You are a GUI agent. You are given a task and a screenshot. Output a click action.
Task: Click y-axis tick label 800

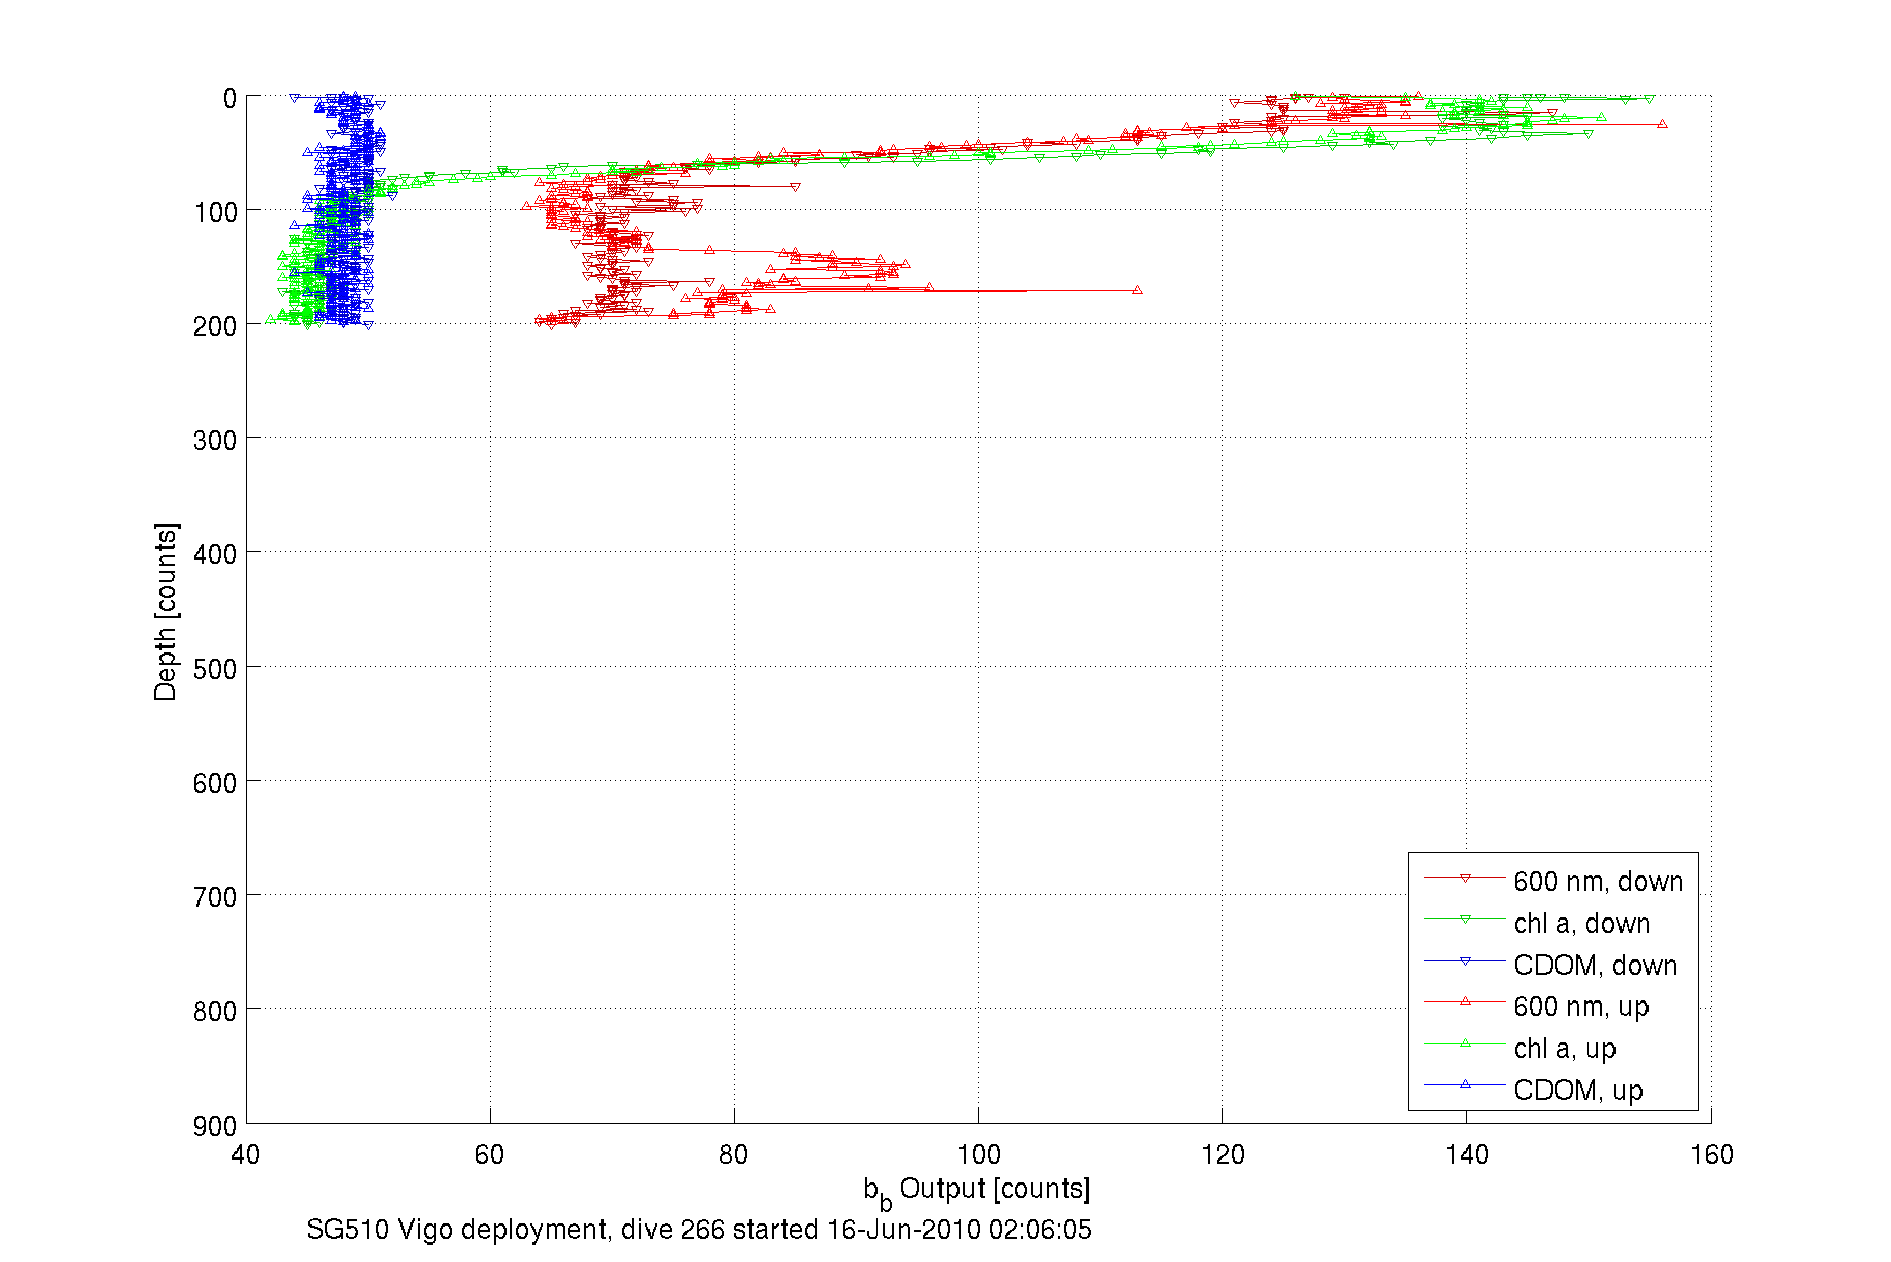pyautogui.click(x=215, y=1011)
